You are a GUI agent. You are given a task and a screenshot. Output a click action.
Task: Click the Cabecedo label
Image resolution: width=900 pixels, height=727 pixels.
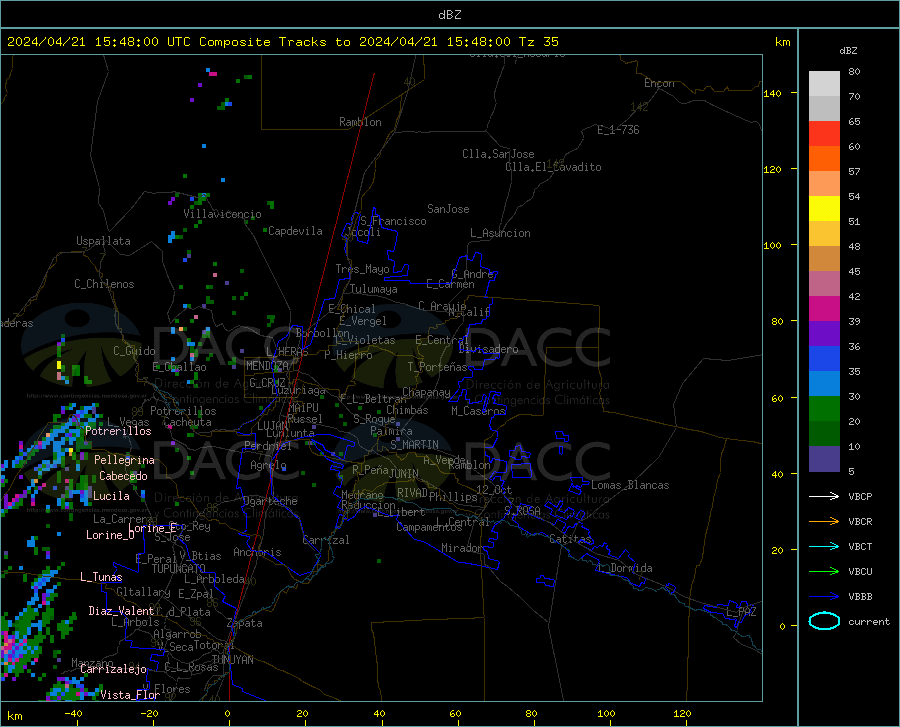[123, 476]
